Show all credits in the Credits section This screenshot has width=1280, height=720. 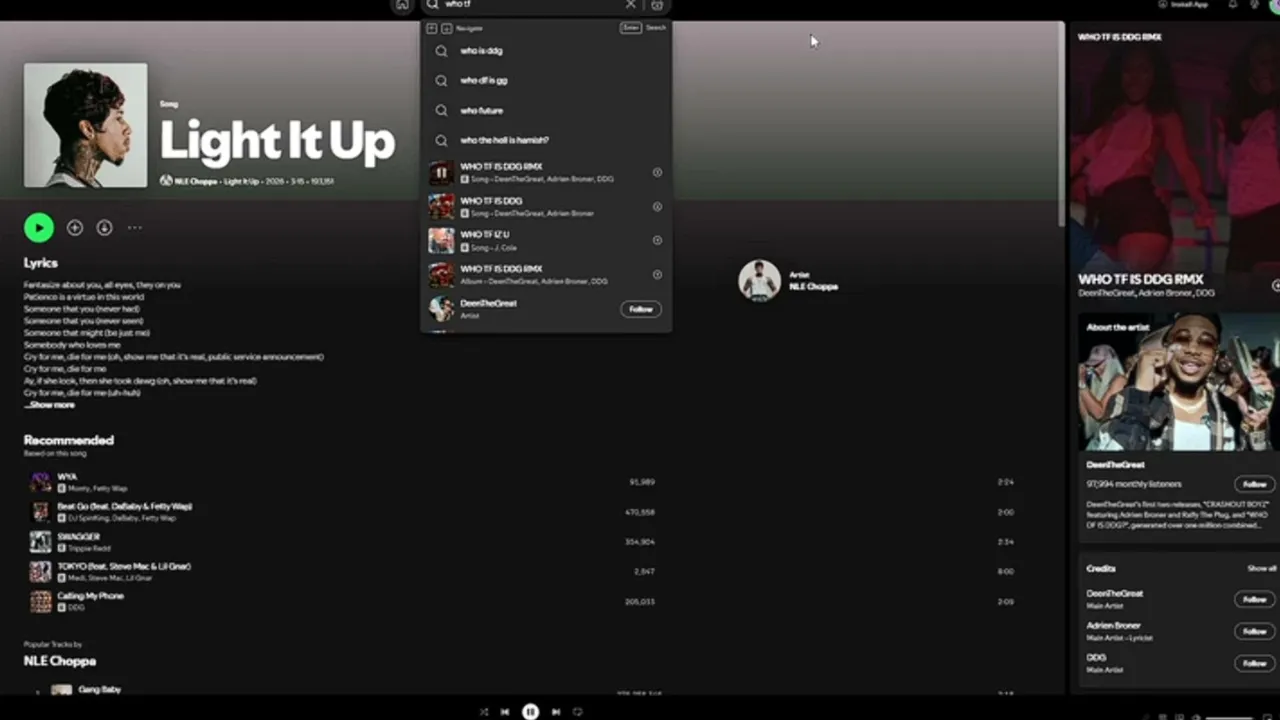pos(1261,568)
